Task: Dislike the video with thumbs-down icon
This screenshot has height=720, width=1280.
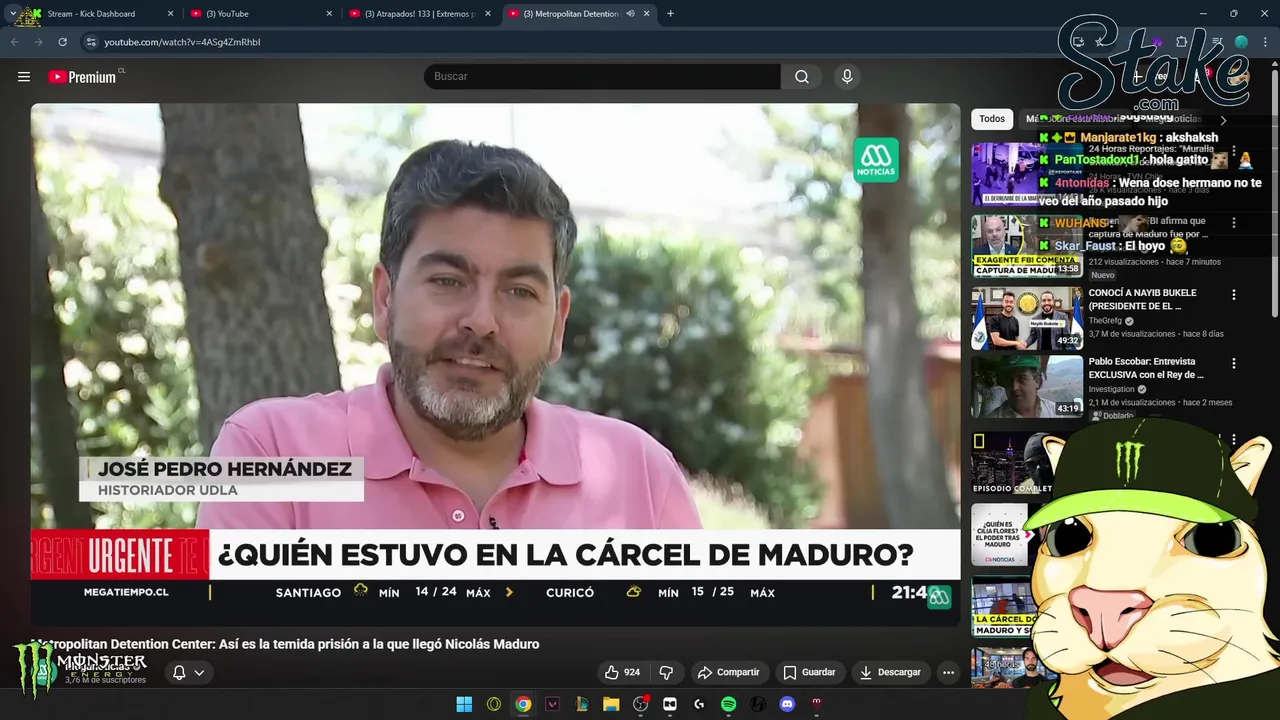Action: click(x=666, y=672)
